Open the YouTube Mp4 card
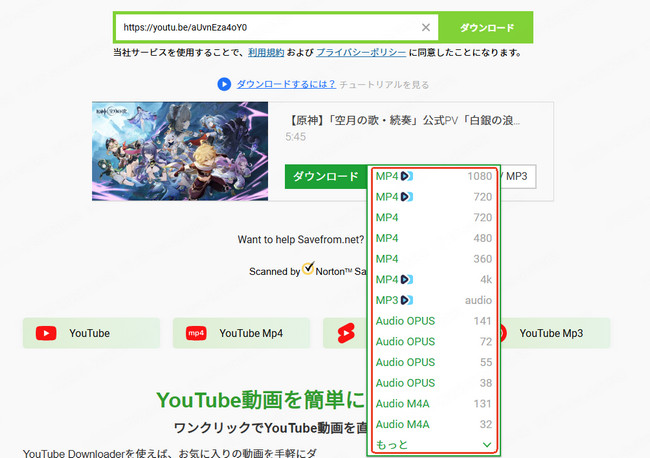The width and height of the screenshot is (650, 458). coord(241,333)
